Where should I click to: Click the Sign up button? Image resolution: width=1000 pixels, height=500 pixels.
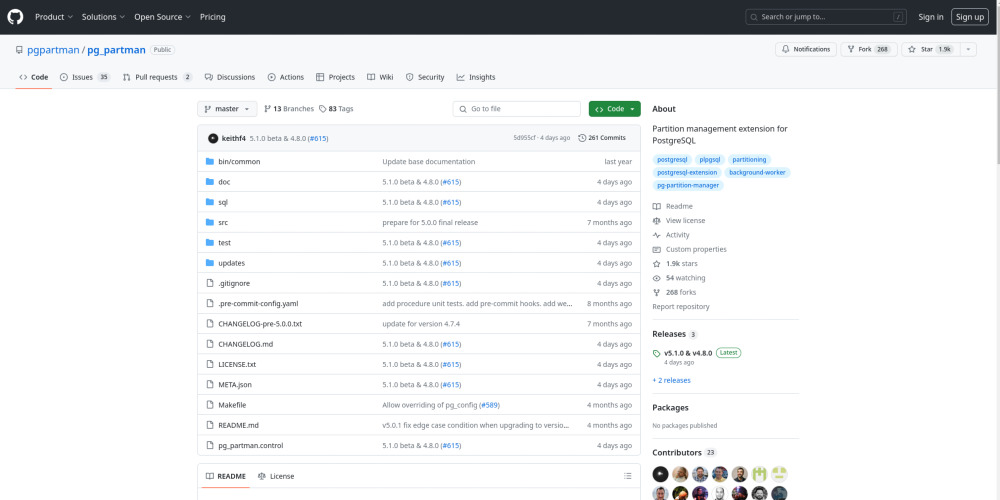point(969,17)
